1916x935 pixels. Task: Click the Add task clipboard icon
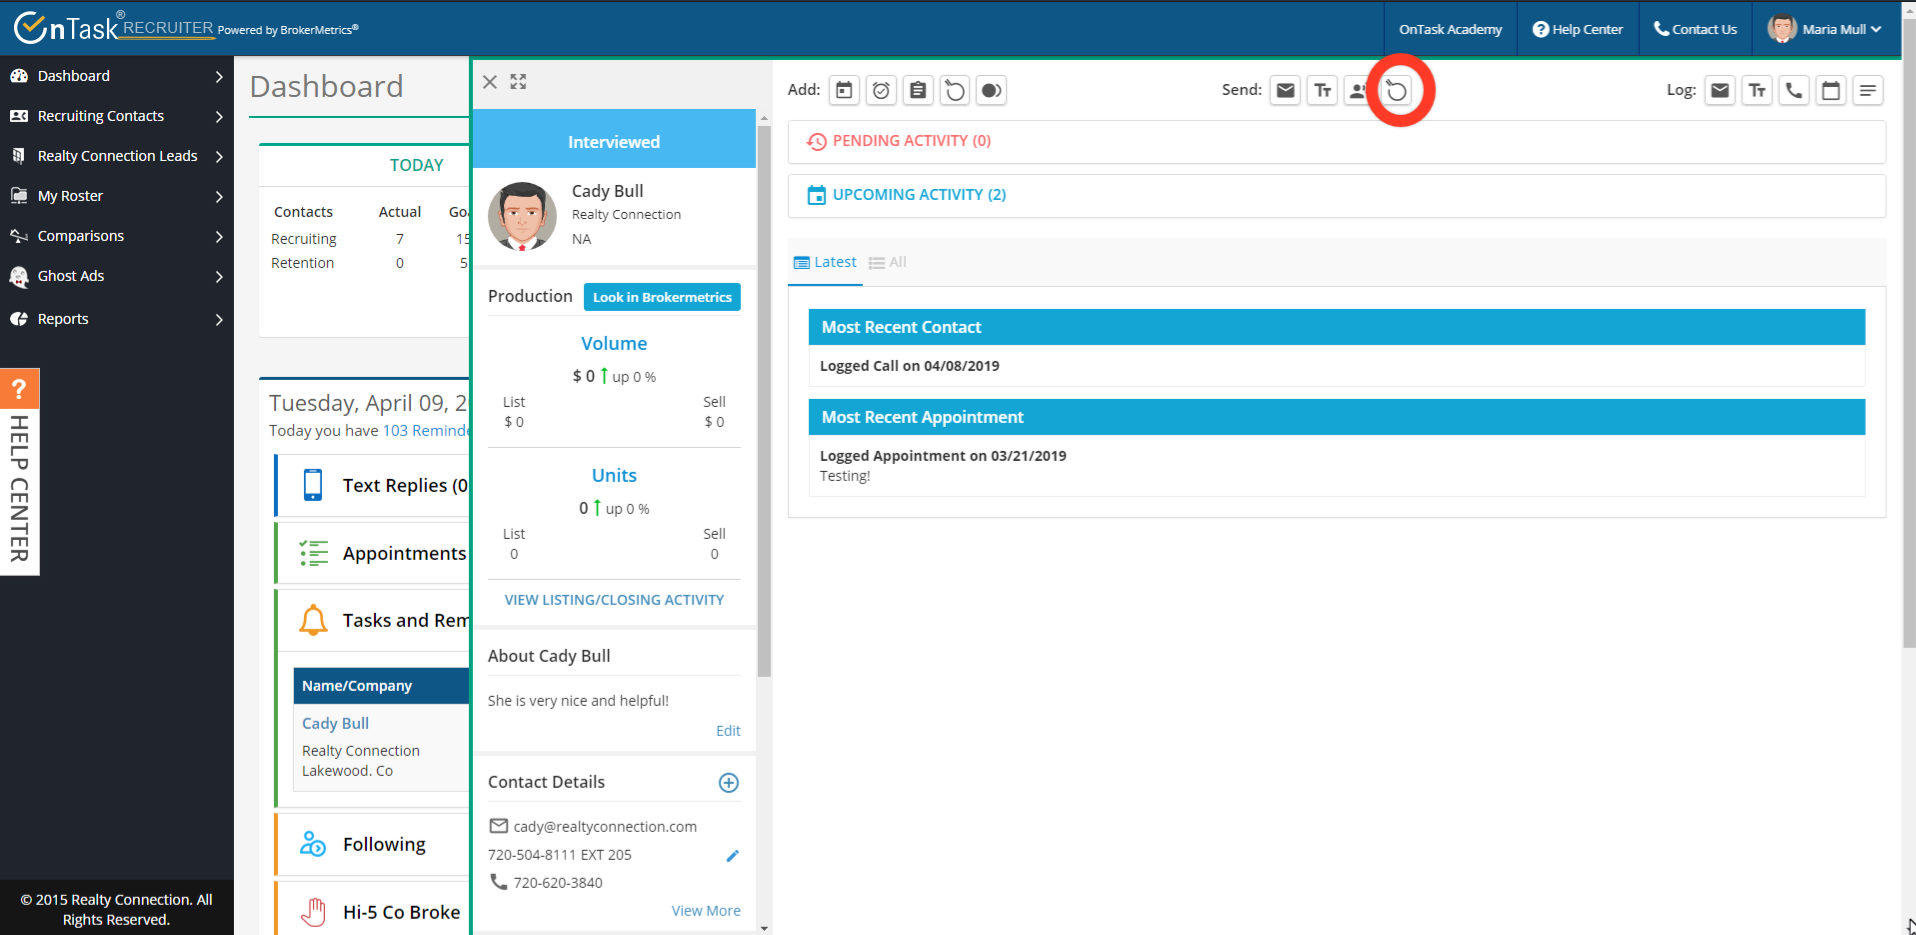[918, 90]
